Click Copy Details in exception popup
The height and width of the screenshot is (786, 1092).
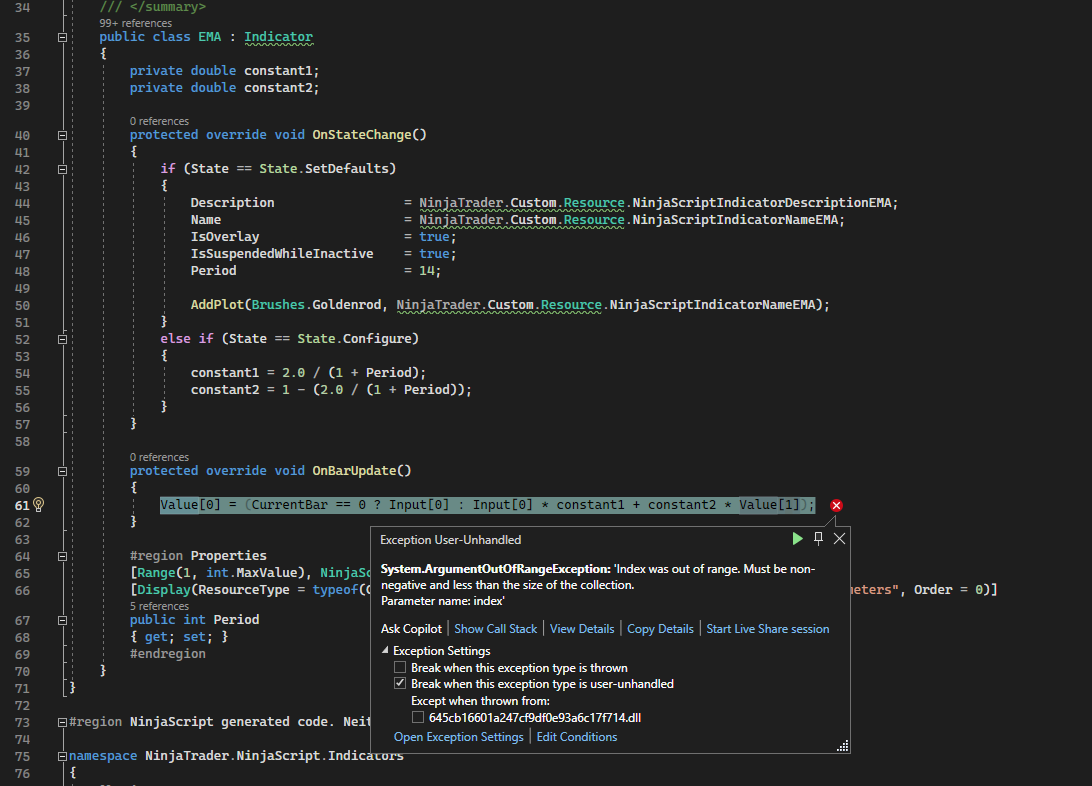coord(660,629)
